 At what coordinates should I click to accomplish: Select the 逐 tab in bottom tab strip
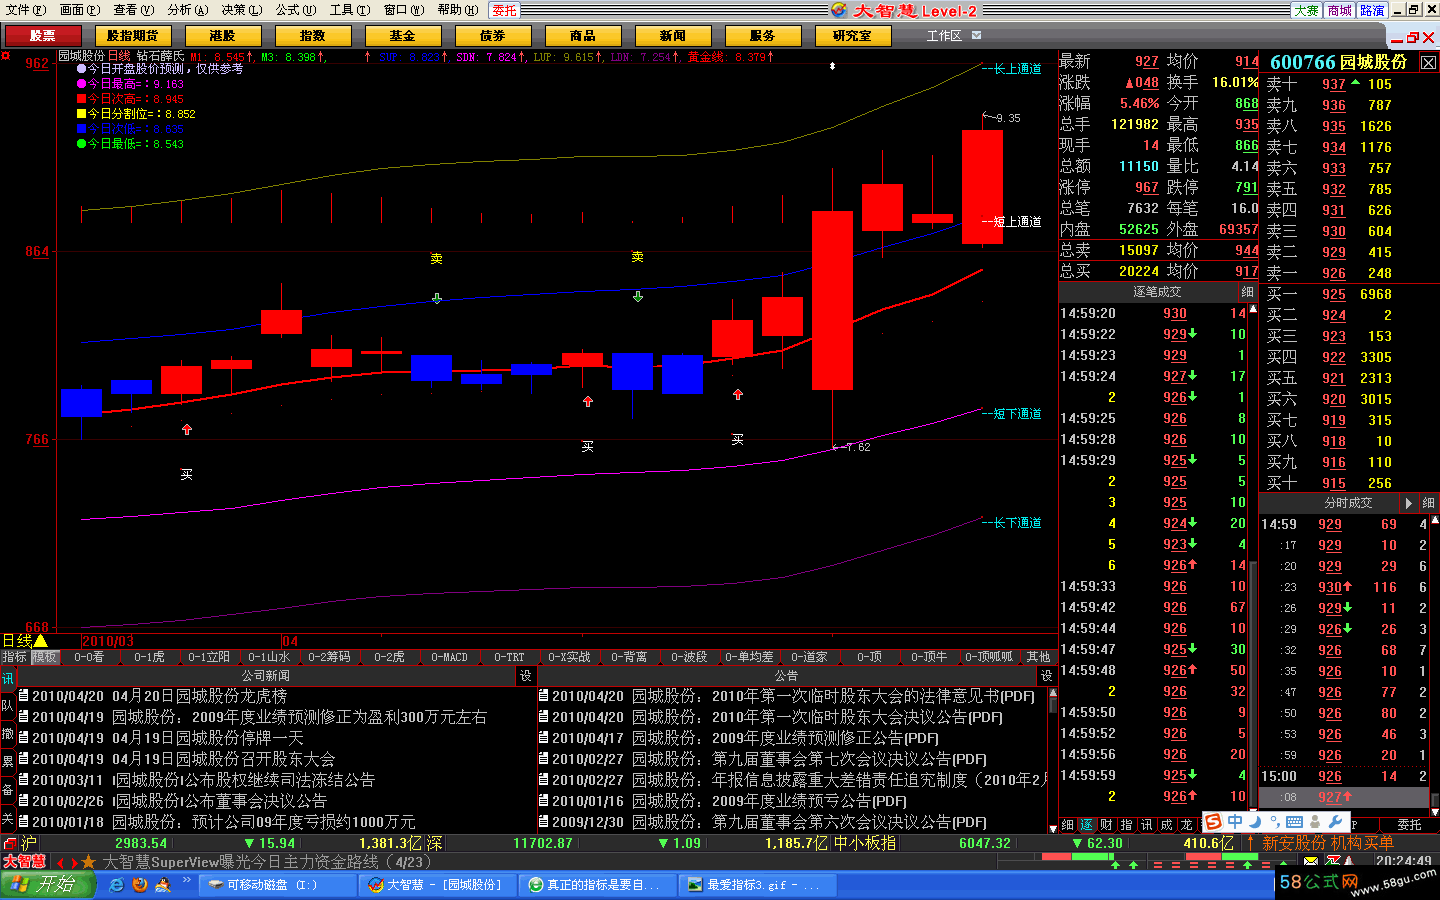coord(1087,825)
